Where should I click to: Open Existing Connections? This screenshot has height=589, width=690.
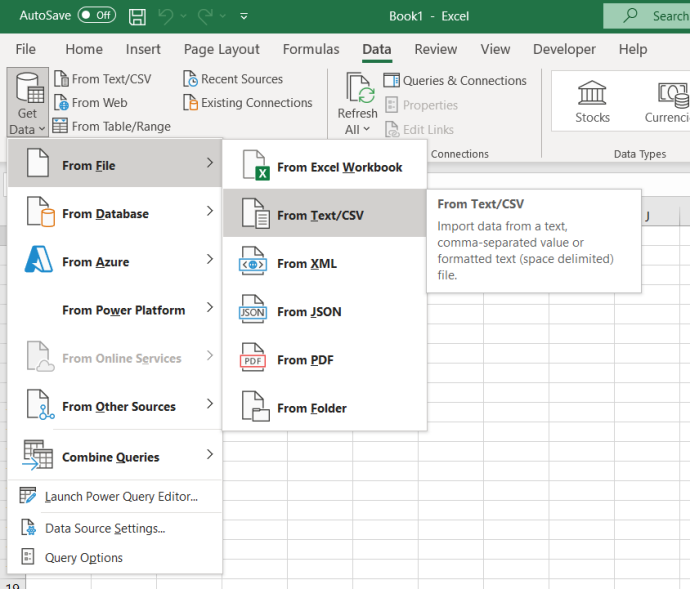pyautogui.click(x=248, y=103)
